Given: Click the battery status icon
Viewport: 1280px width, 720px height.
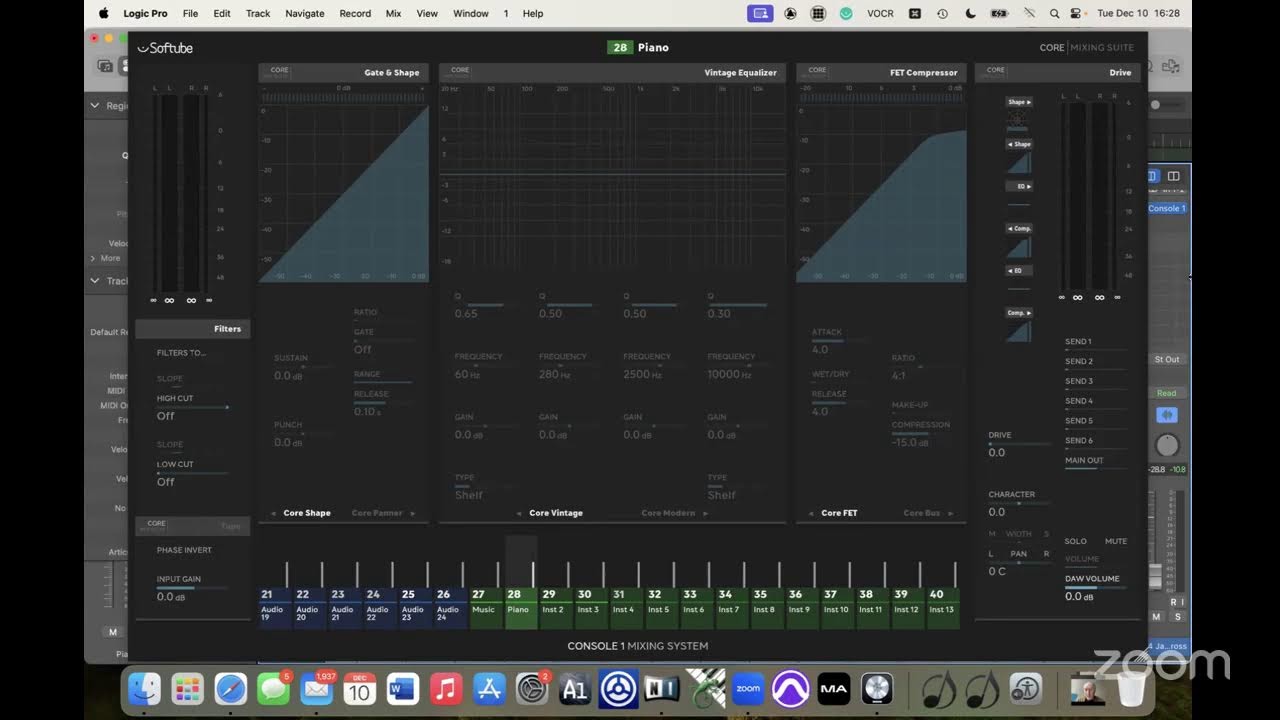Looking at the screenshot, I should tap(999, 13).
